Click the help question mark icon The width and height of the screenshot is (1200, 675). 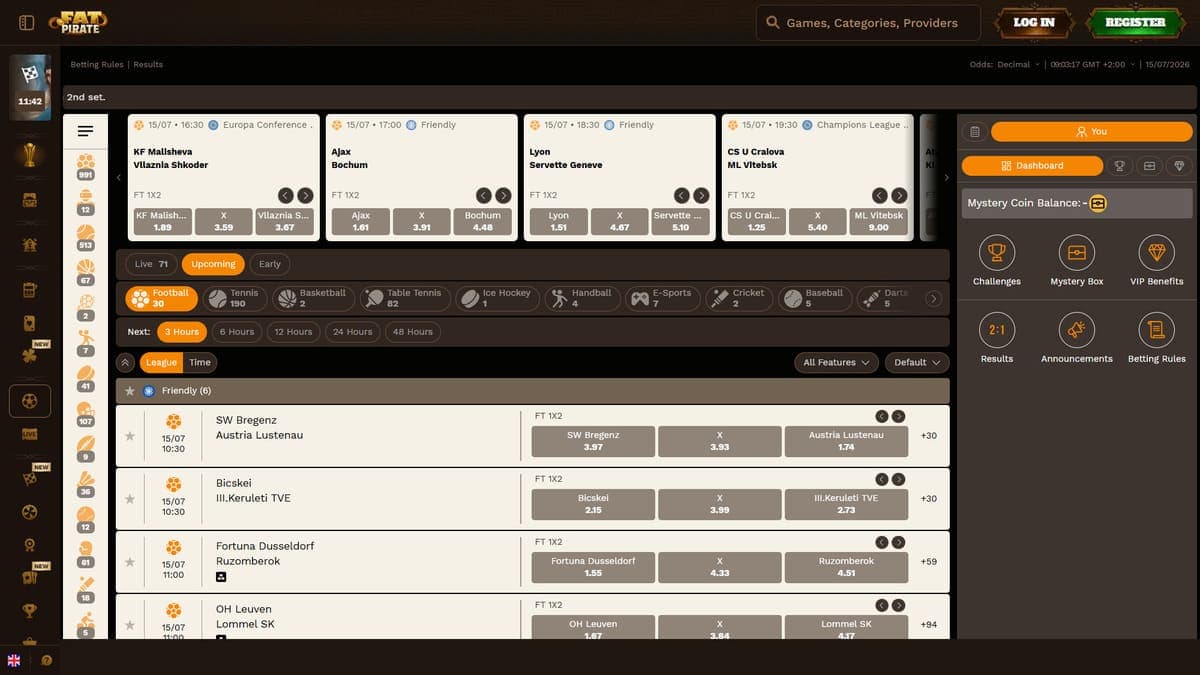tap(46, 660)
